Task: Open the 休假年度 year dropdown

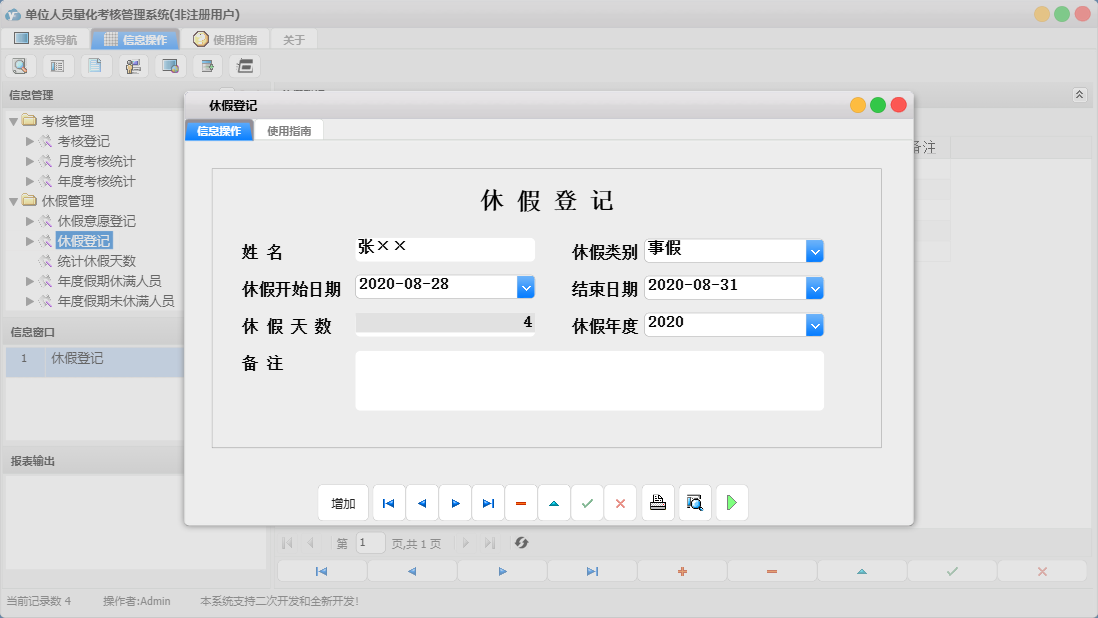Action: [815, 323]
